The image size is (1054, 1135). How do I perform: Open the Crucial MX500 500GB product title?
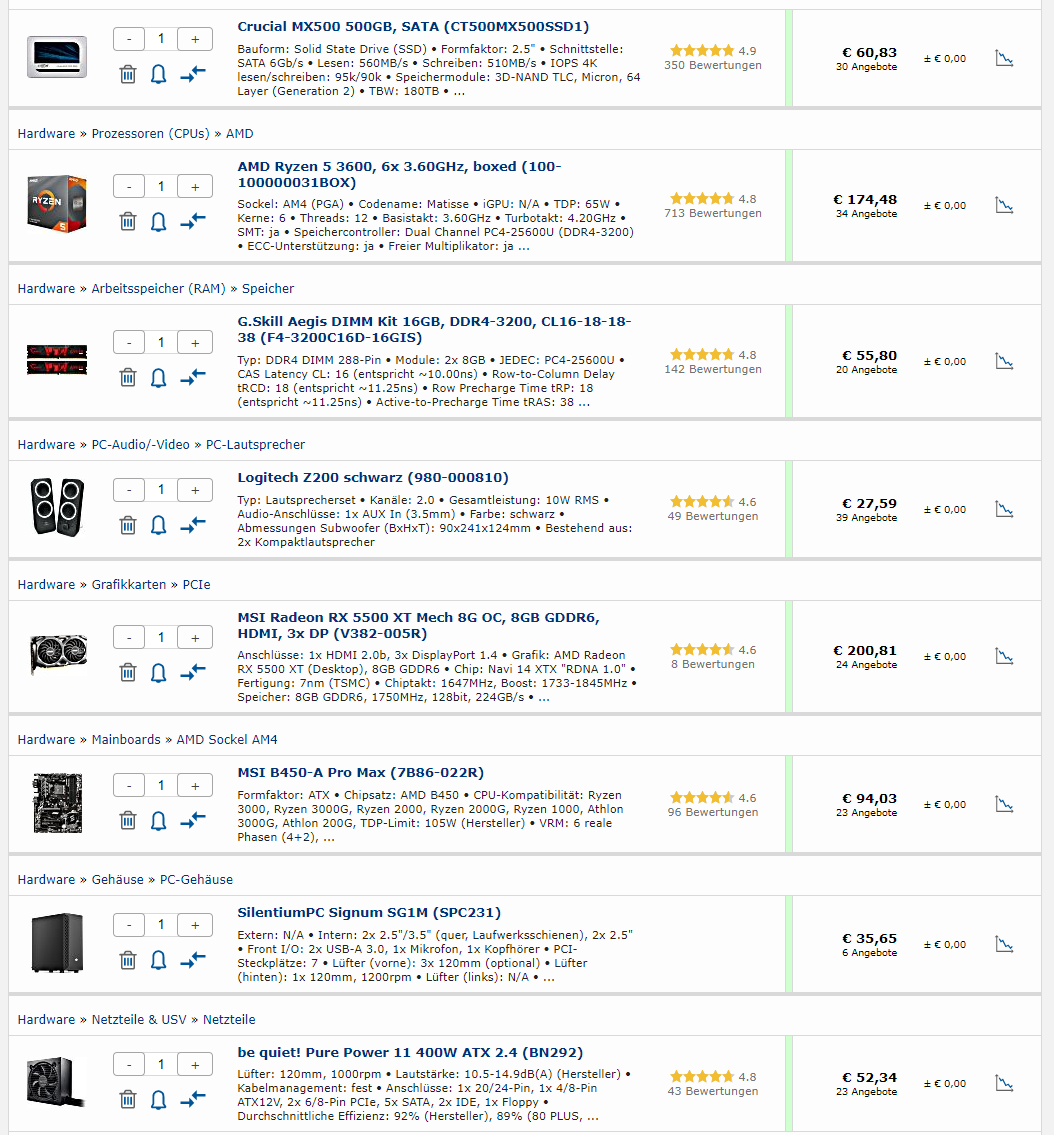pos(413,27)
